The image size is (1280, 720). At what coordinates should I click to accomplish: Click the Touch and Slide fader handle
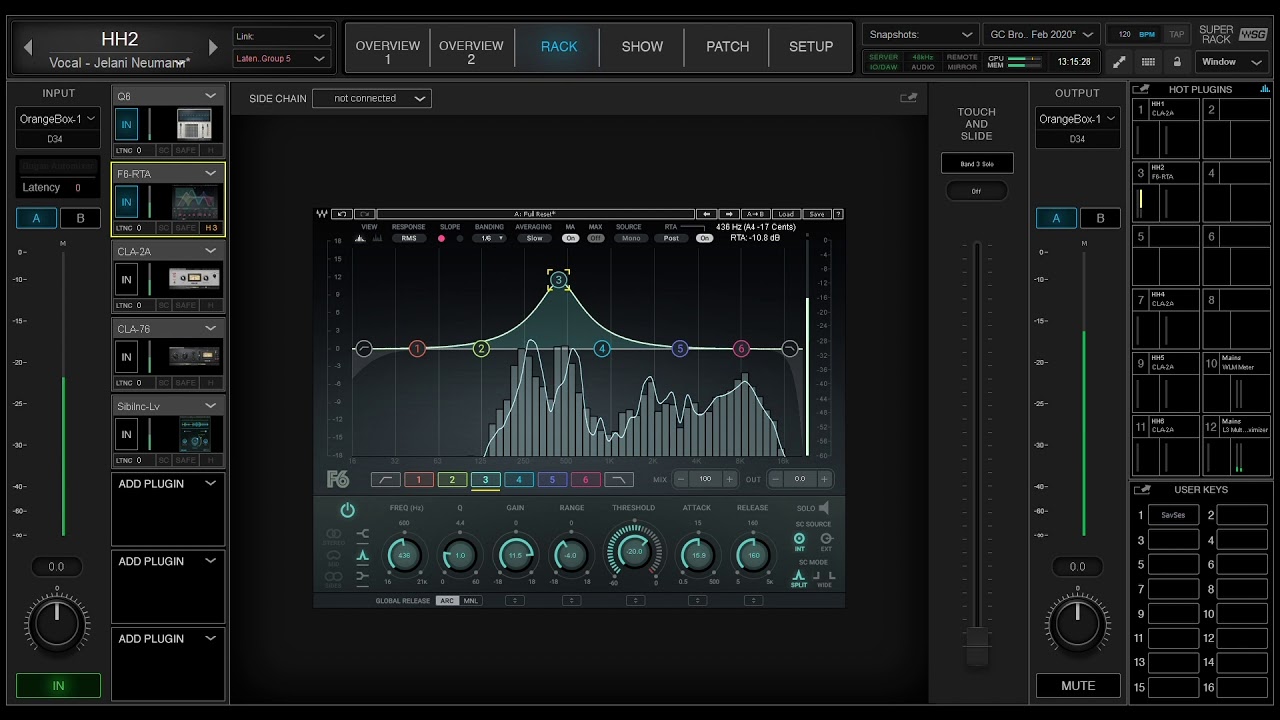(977, 647)
